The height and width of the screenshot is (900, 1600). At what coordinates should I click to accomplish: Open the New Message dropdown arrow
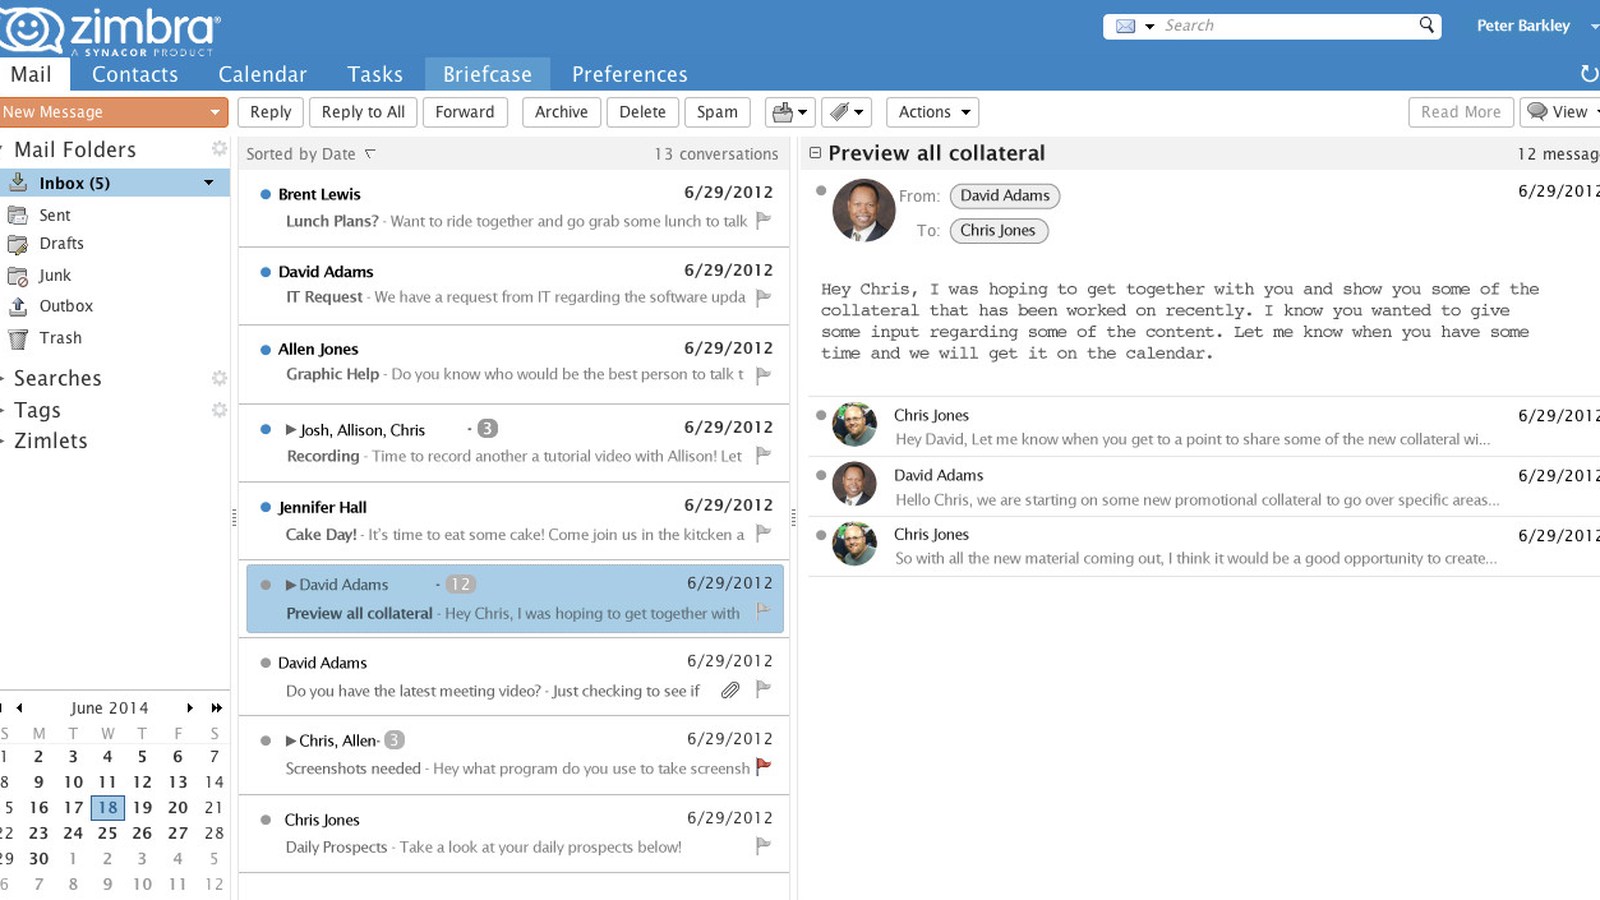click(x=214, y=112)
